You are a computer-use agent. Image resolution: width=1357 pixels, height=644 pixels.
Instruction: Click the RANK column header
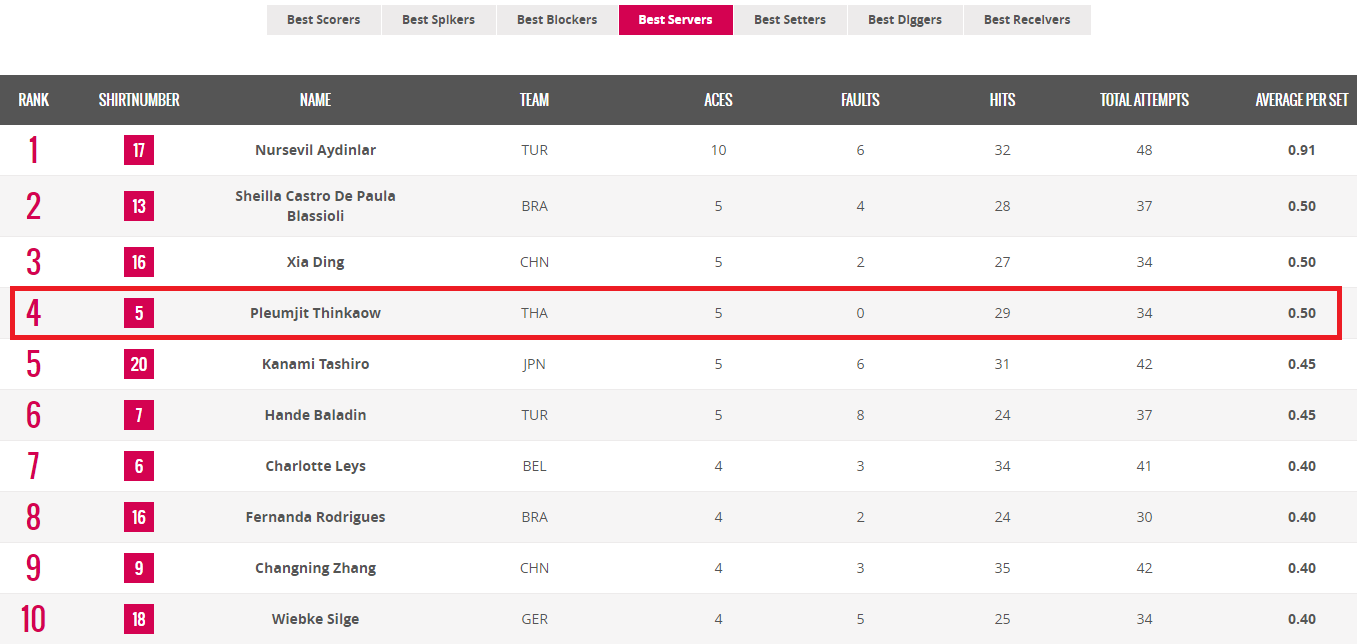pyautogui.click(x=33, y=100)
